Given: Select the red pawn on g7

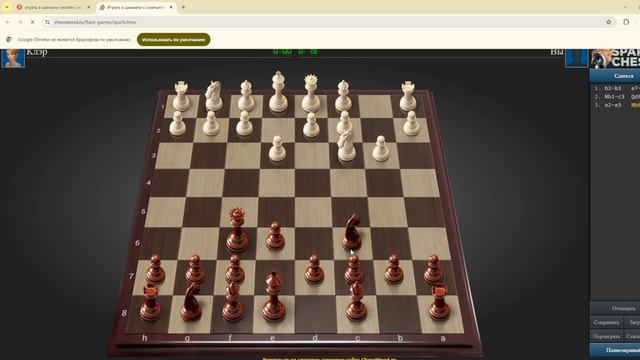Looking at the screenshot, I should coord(195,269).
